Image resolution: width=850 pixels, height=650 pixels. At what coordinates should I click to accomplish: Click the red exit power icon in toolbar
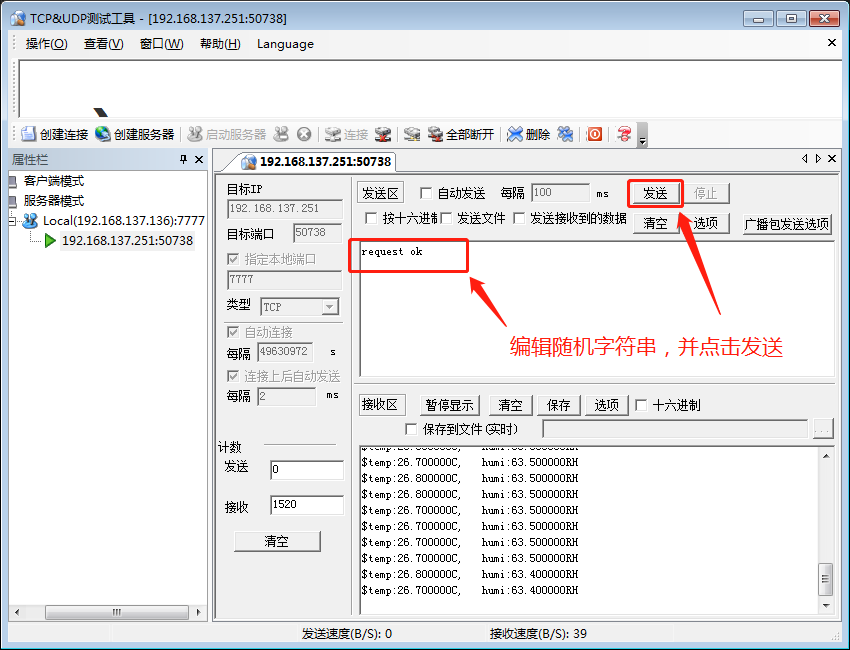point(594,133)
